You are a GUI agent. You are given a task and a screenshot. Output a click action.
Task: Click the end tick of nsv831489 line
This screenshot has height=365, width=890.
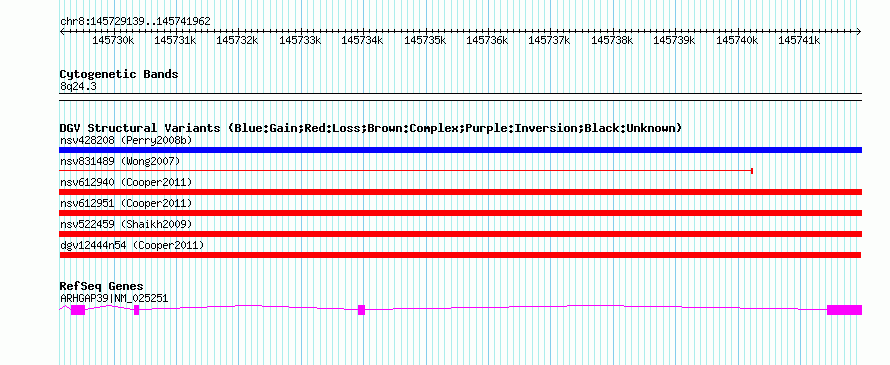752,170
